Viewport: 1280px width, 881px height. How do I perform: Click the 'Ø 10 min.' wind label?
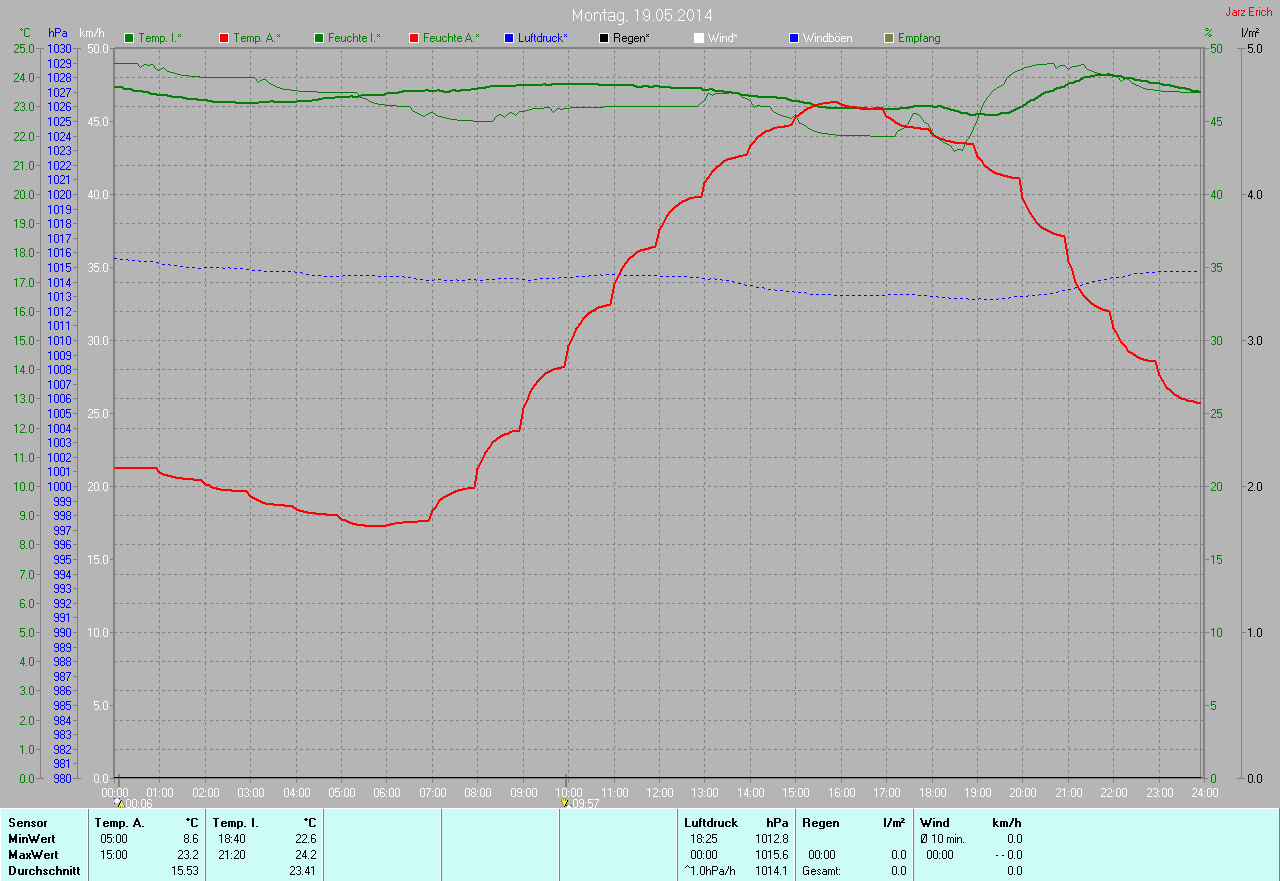[x=942, y=839]
